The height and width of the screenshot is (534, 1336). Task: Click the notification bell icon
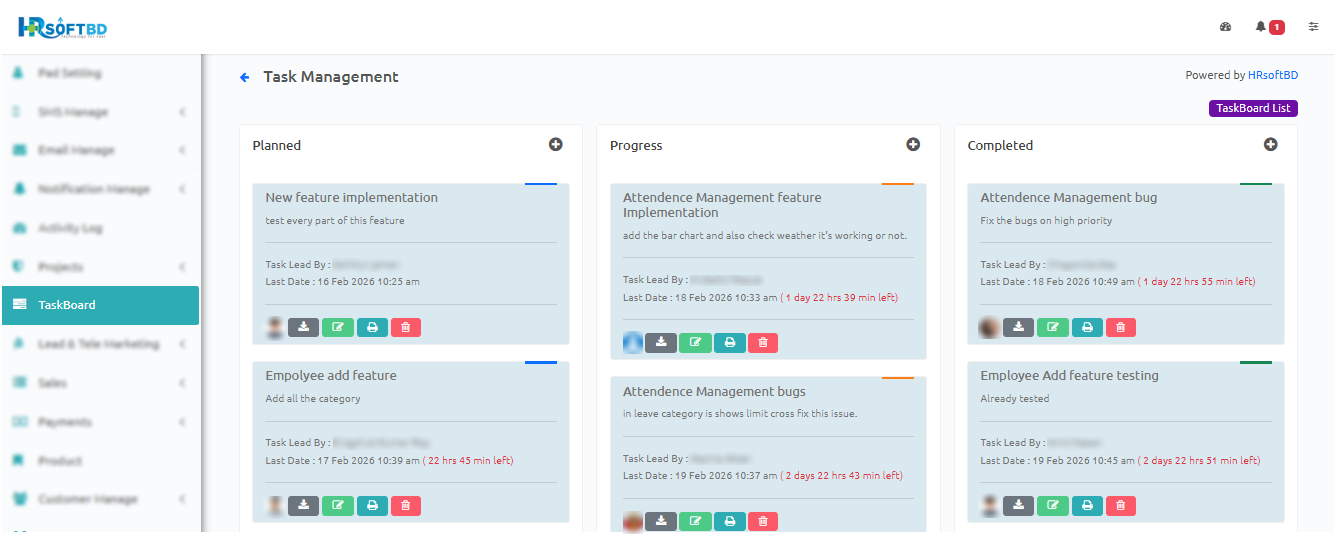click(x=1261, y=27)
